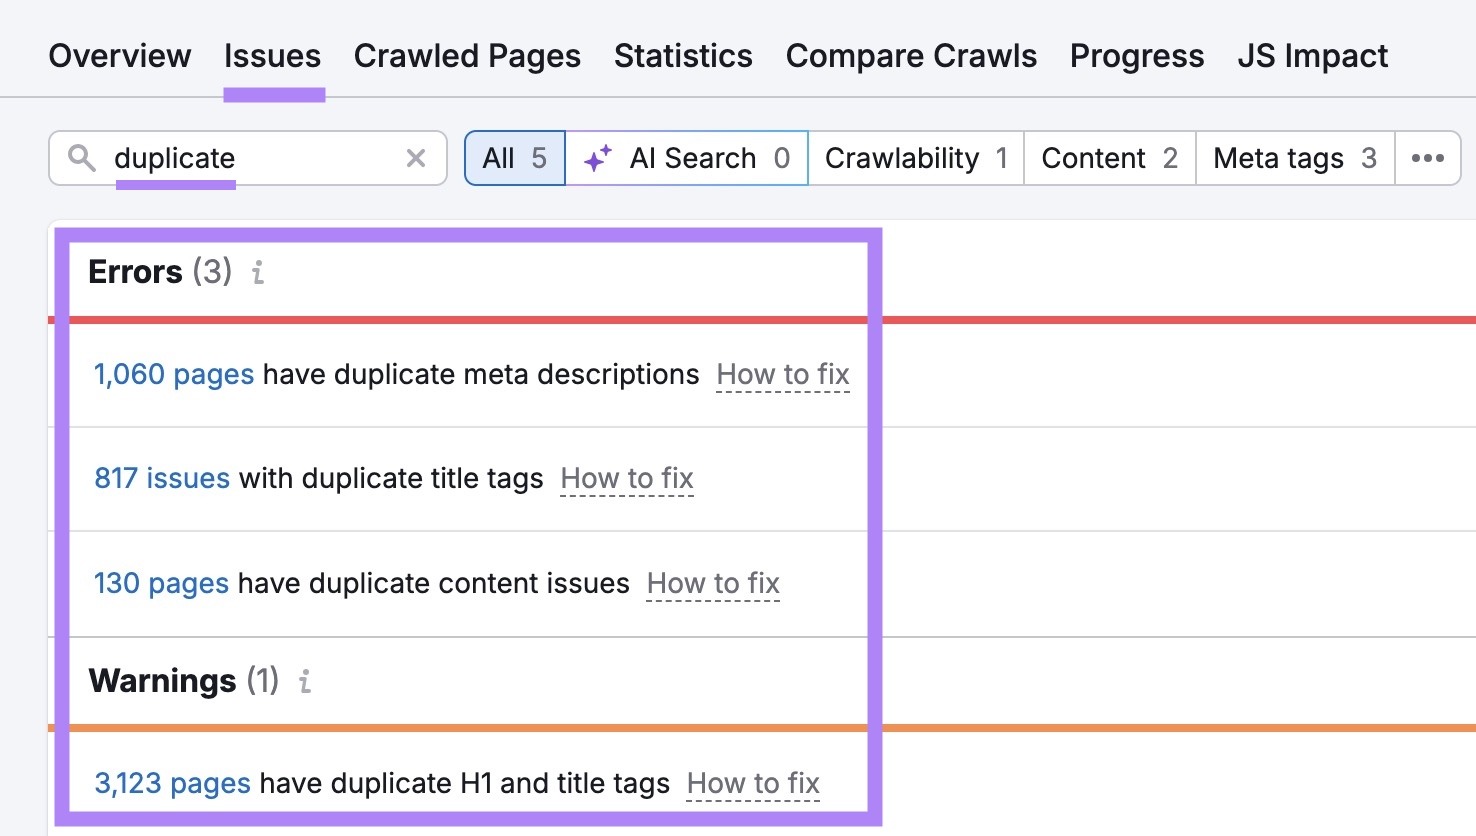
Task: Click the search magnifier icon
Action: coord(81,158)
